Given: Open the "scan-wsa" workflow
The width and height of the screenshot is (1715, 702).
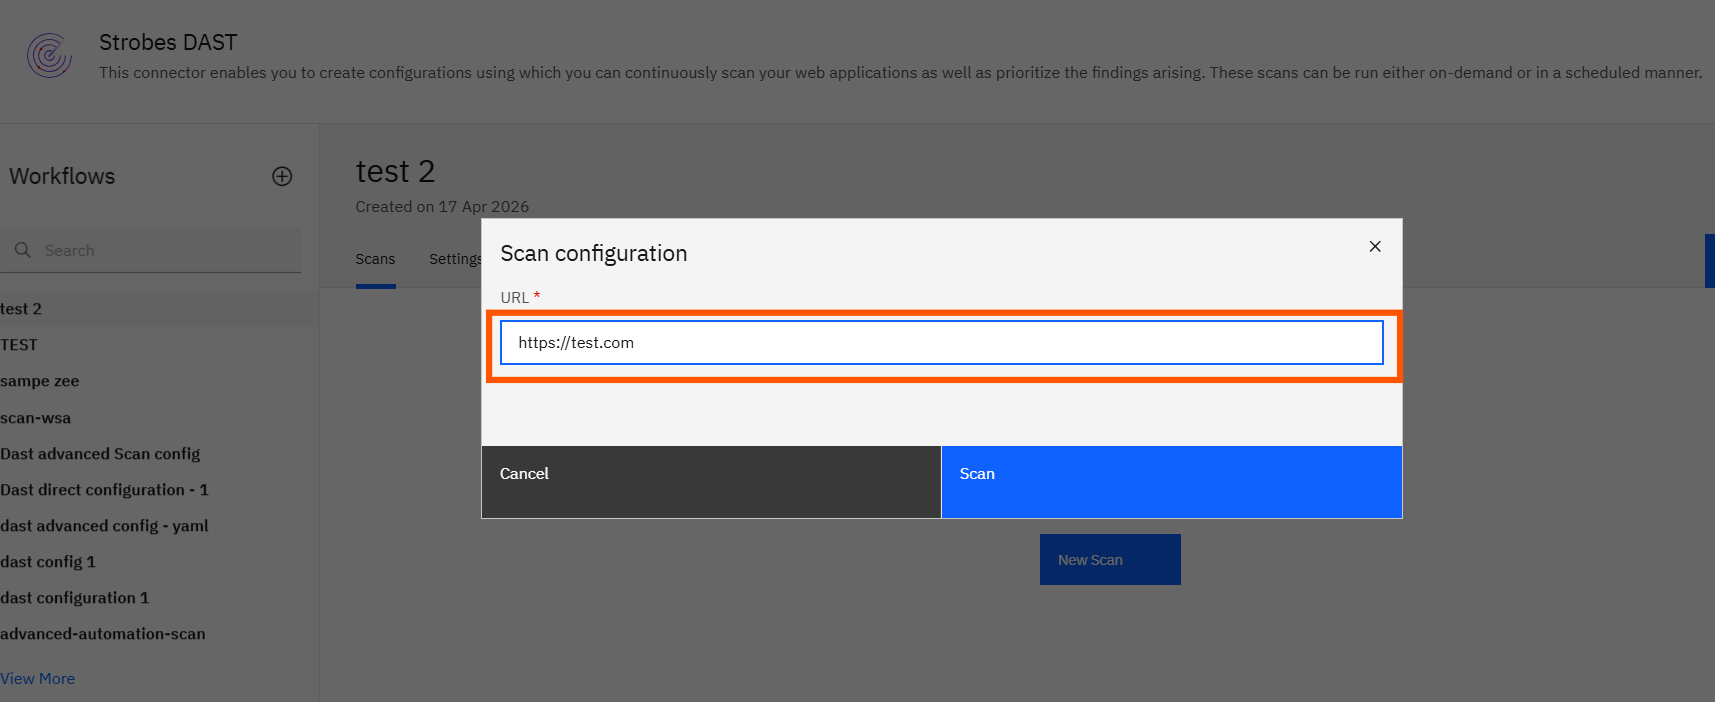Looking at the screenshot, I should click(x=36, y=418).
